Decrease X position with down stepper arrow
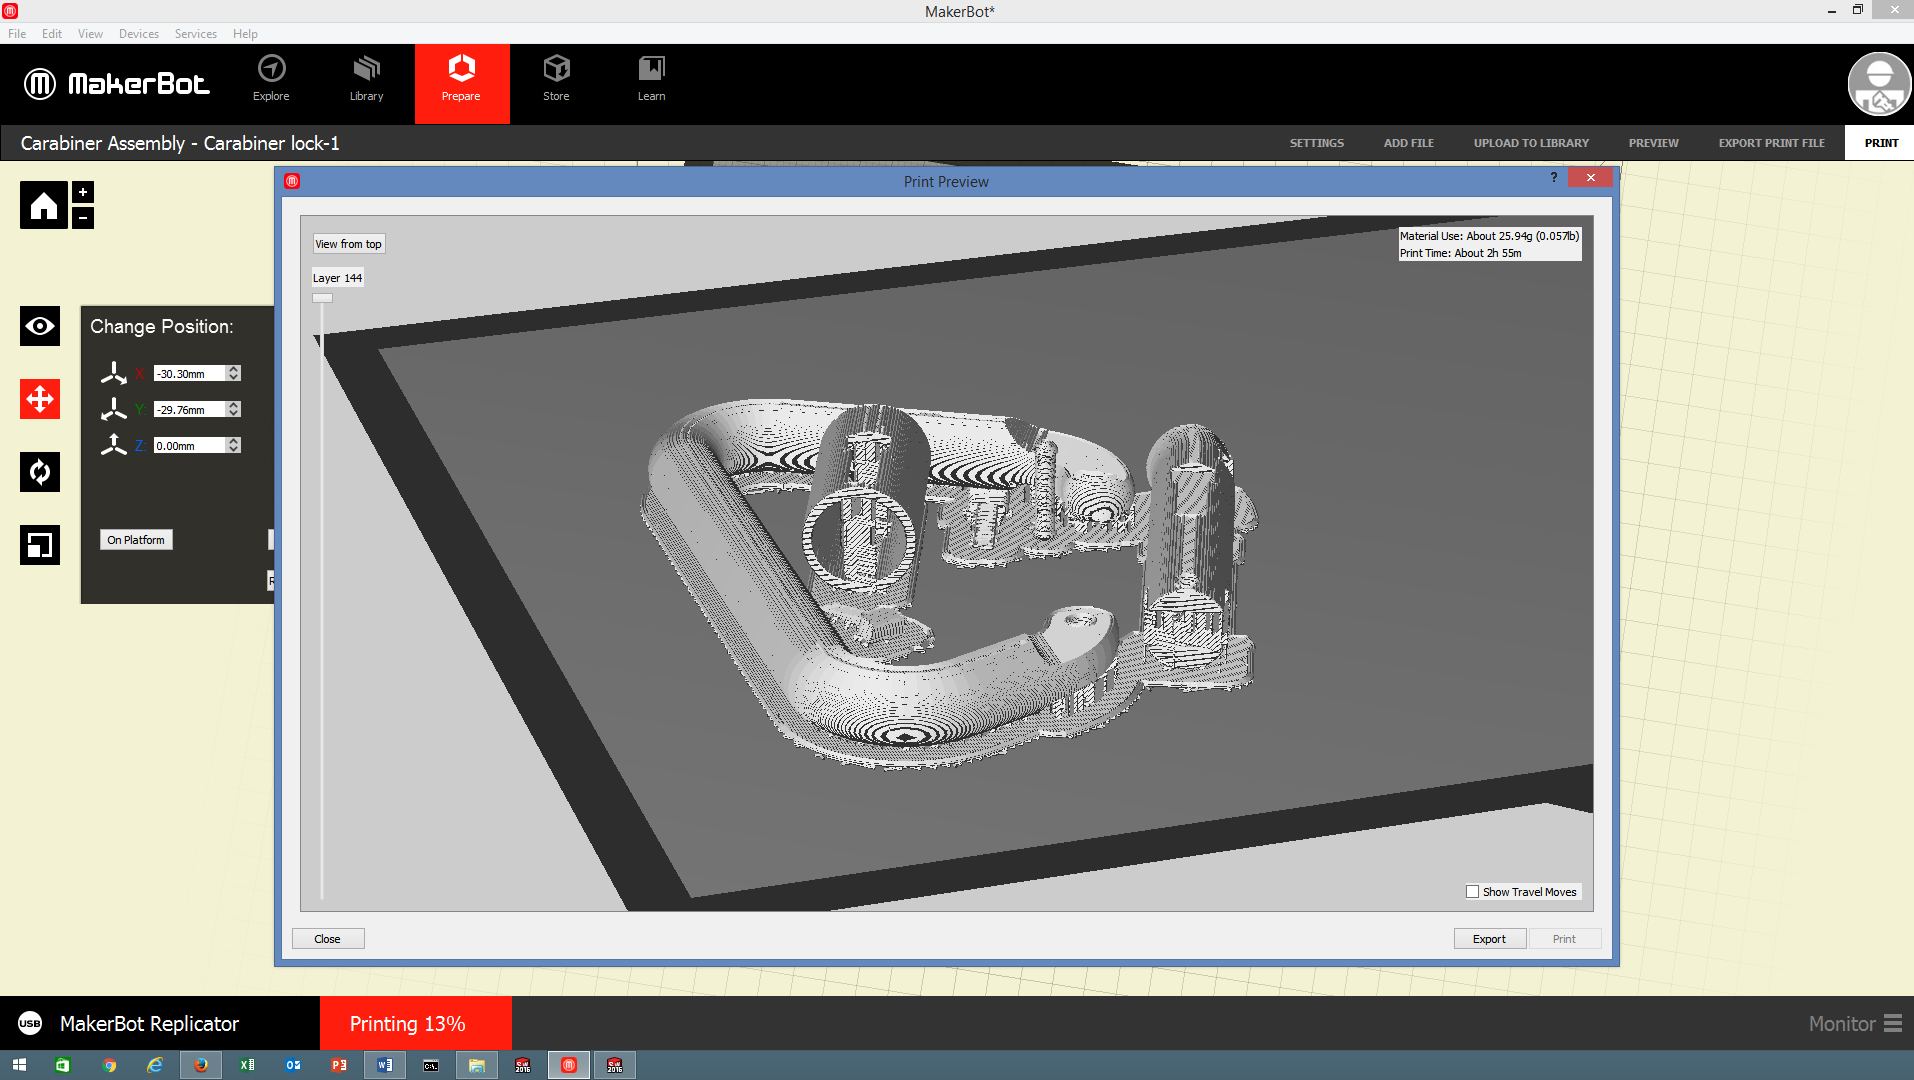 pyautogui.click(x=234, y=377)
